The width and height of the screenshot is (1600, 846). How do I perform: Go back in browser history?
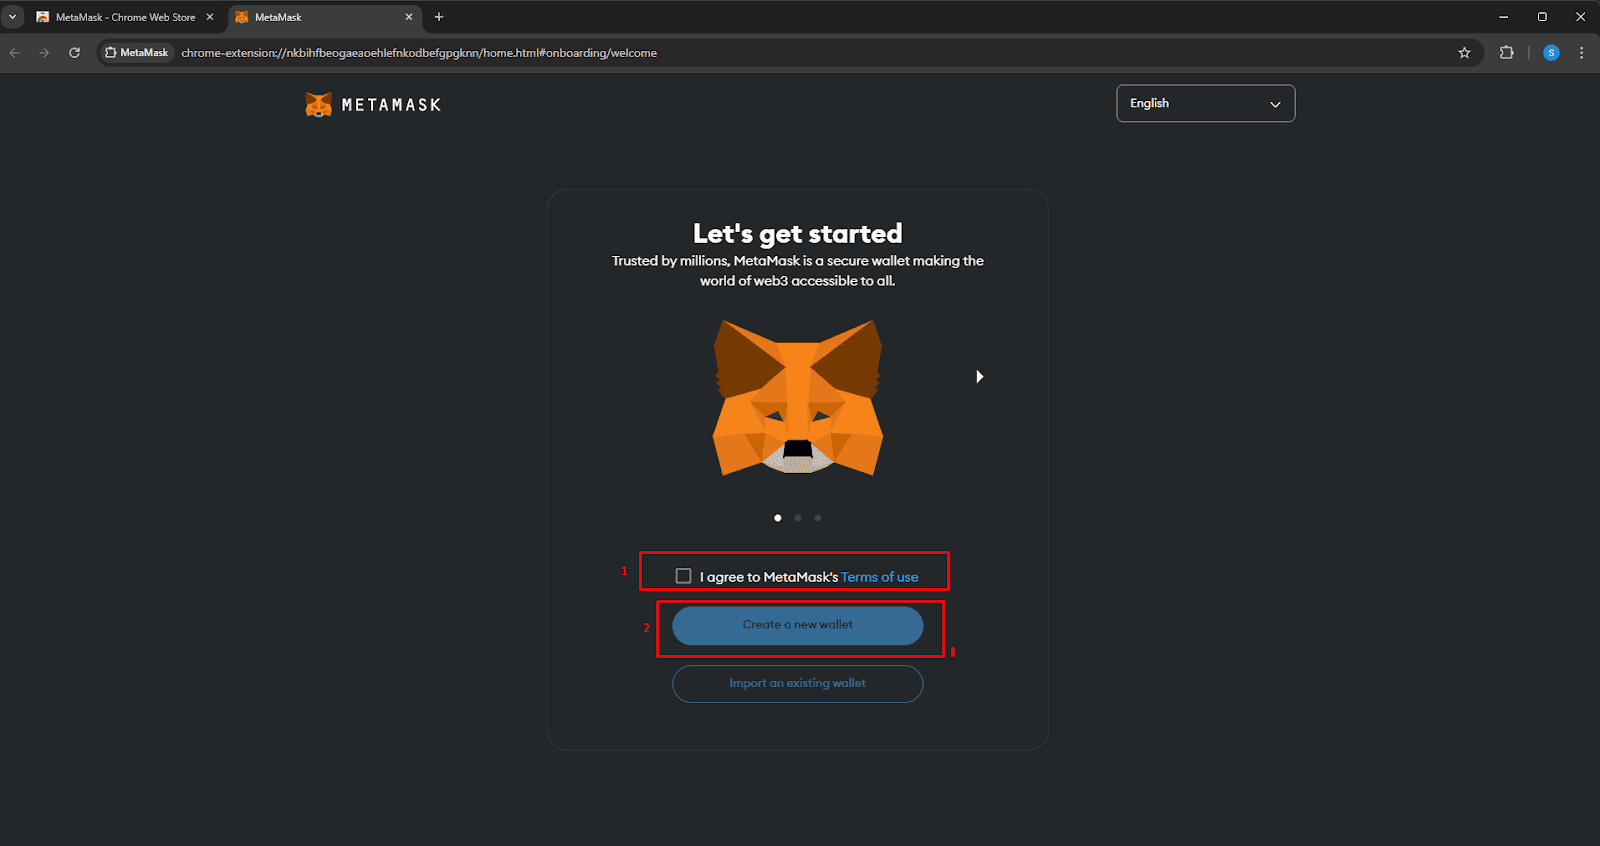click(x=15, y=53)
